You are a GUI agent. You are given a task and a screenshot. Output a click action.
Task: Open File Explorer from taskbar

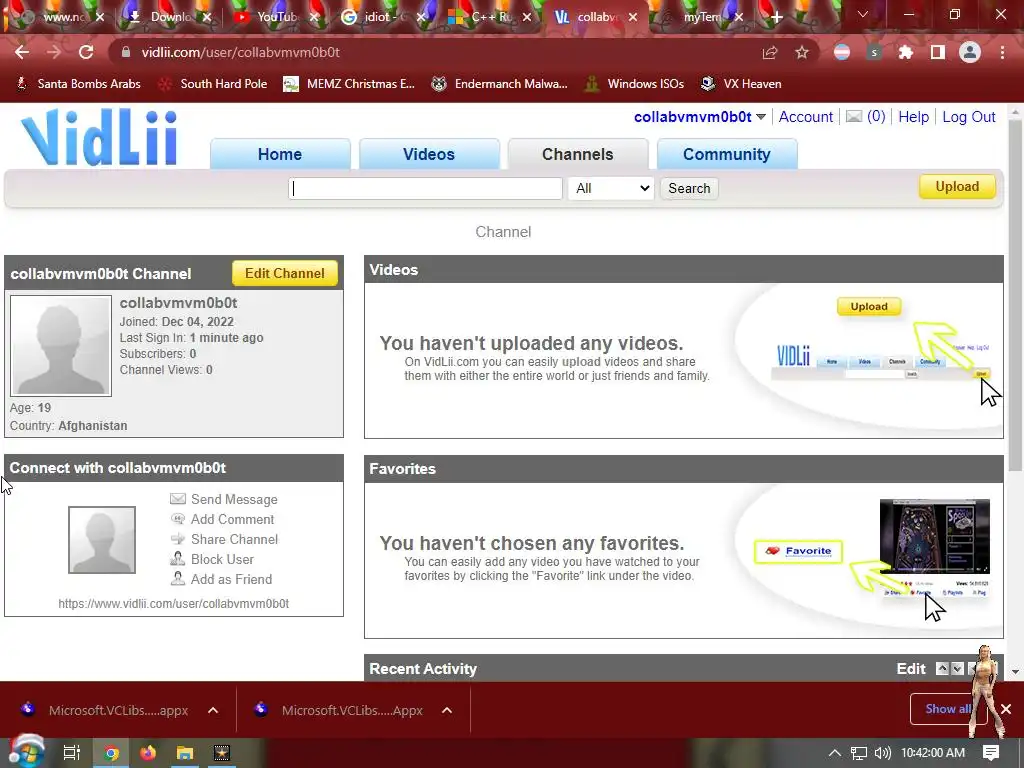pyautogui.click(x=185, y=753)
